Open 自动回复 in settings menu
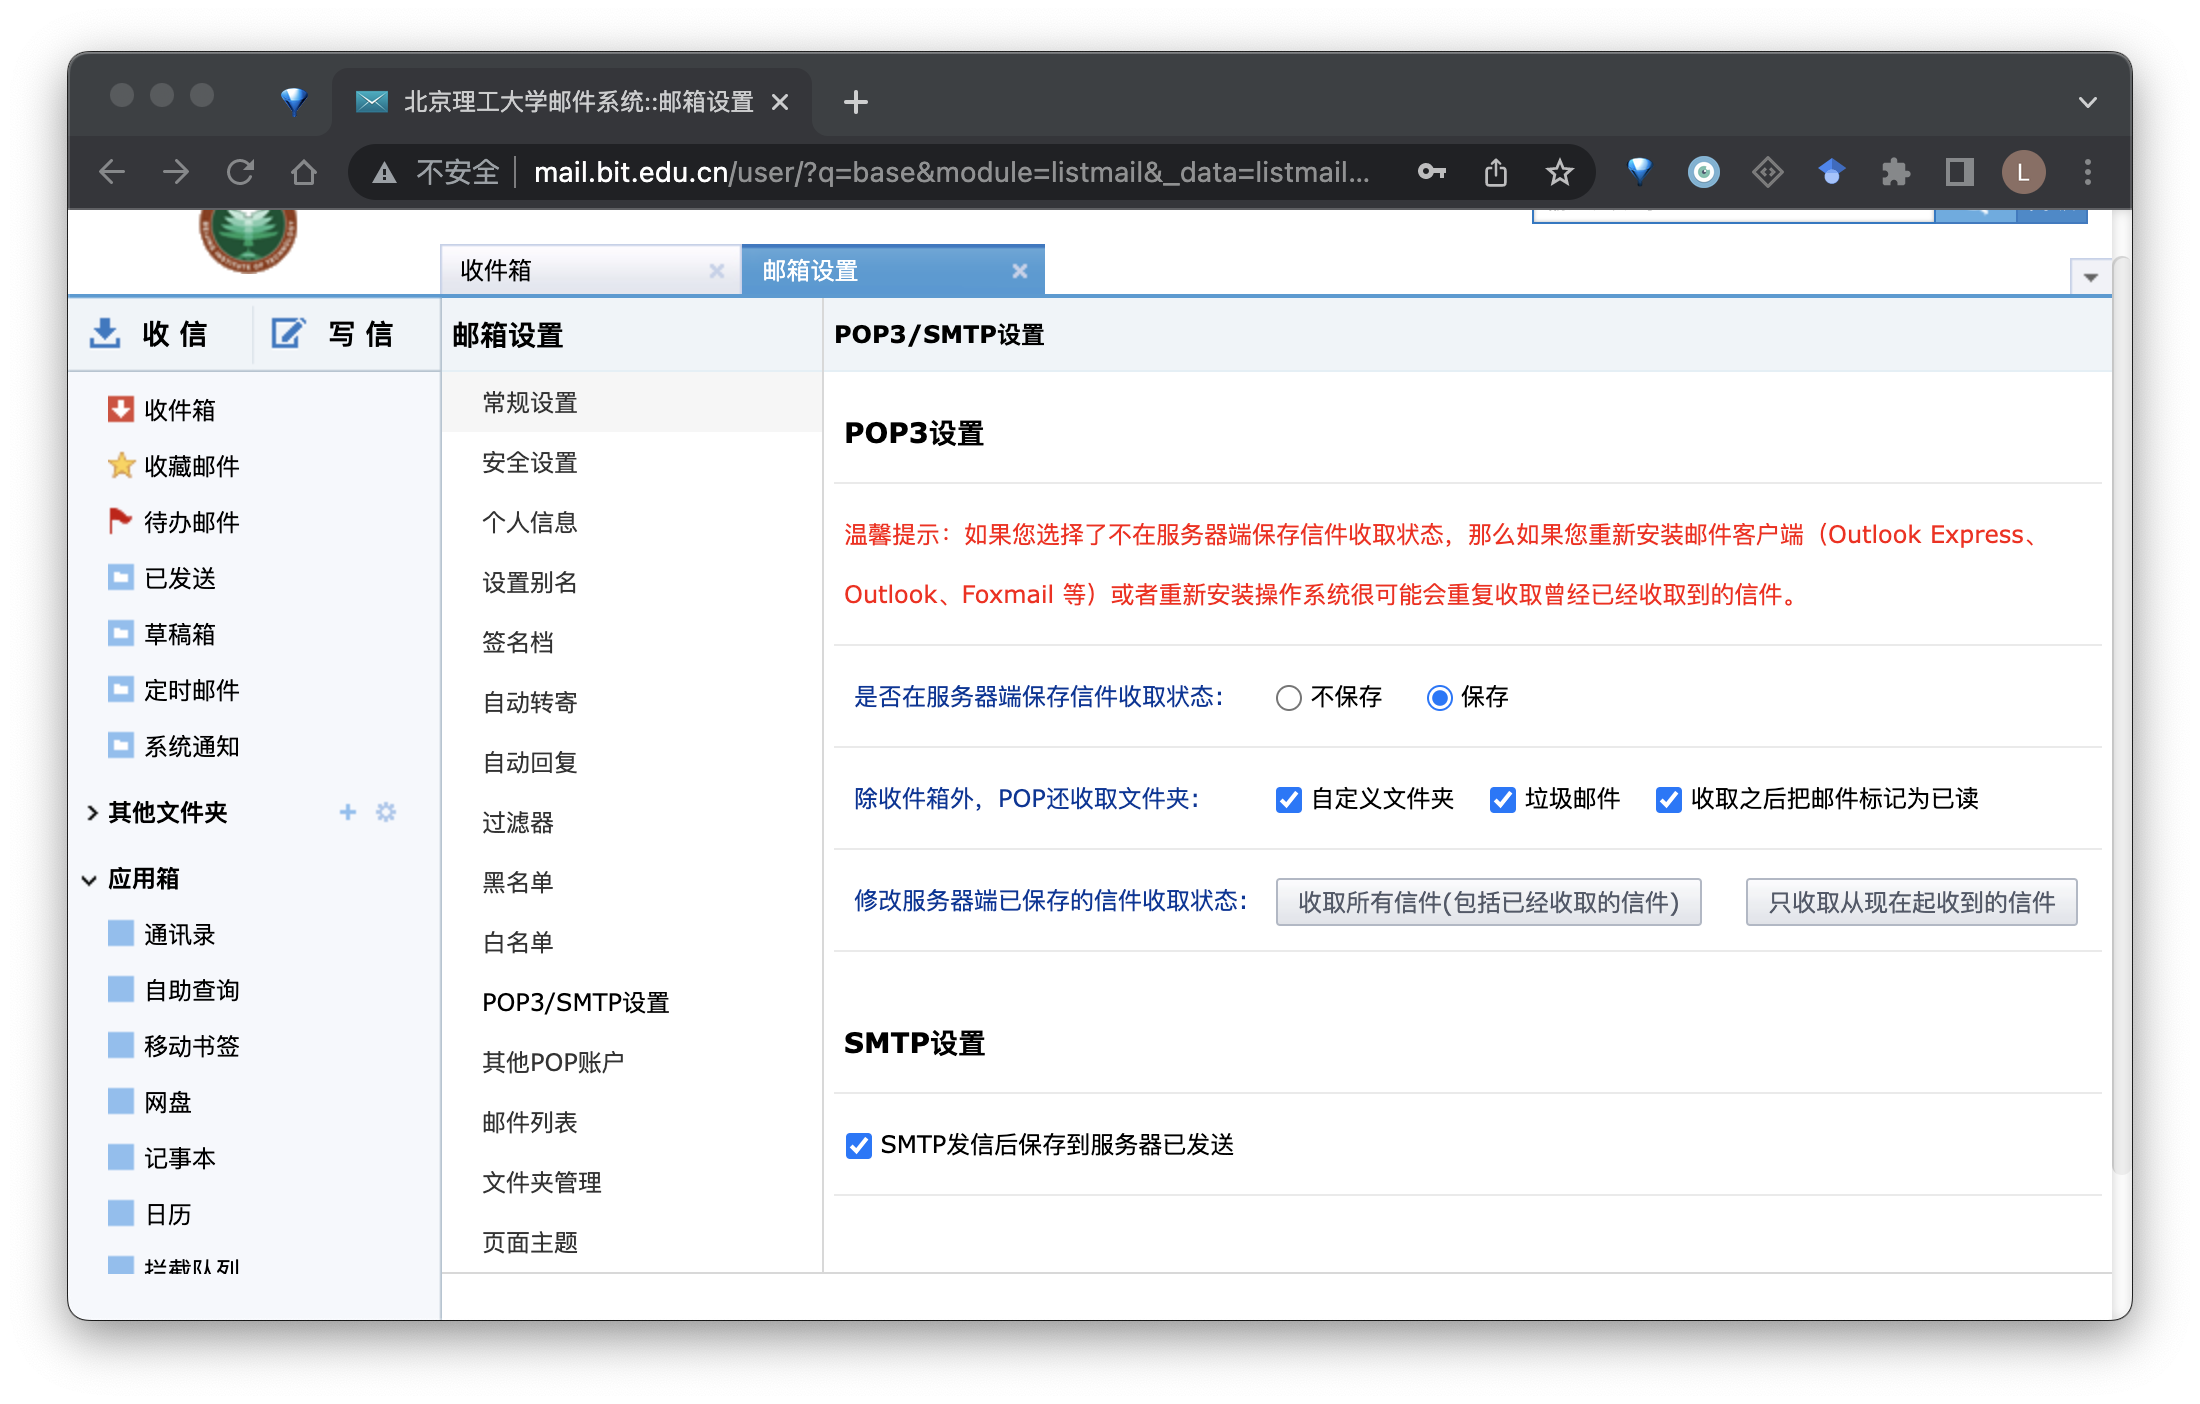 click(x=529, y=763)
